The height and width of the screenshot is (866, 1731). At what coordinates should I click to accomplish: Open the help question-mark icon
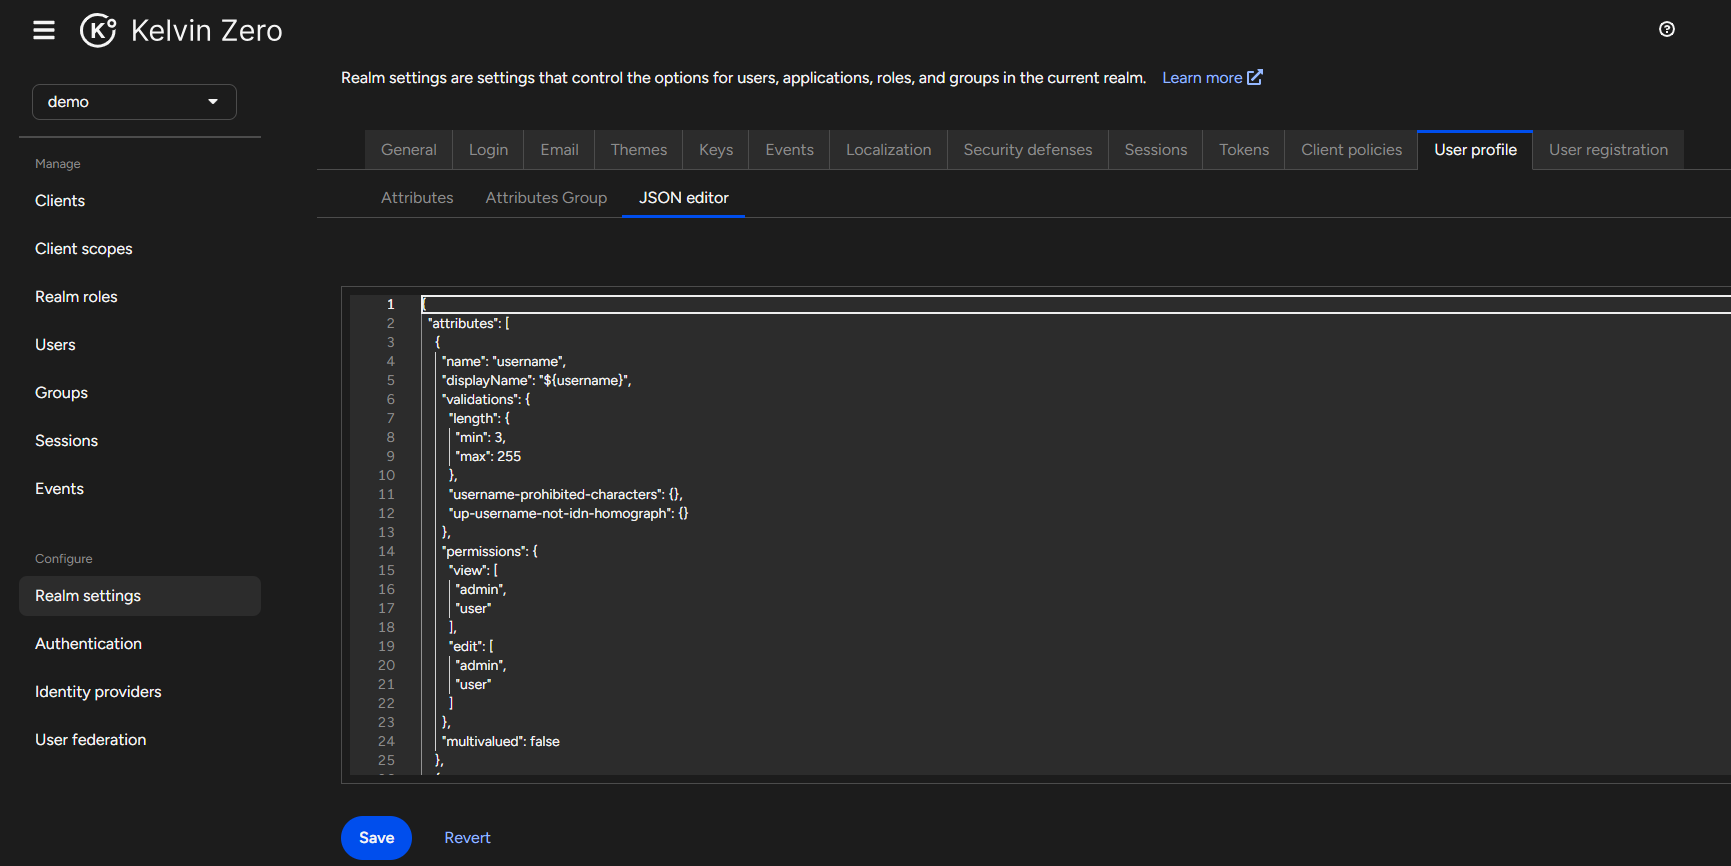pyautogui.click(x=1666, y=29)
